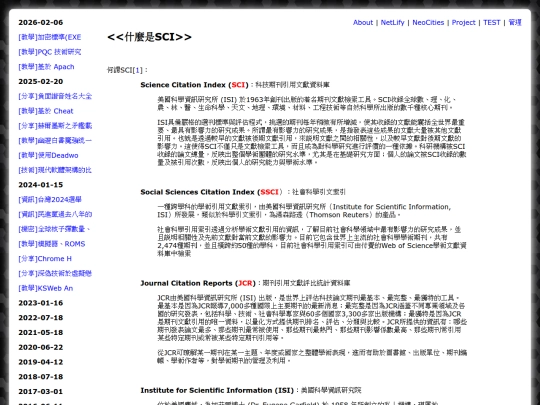Expand the 2019-04-12 date group

click(41, 362)
